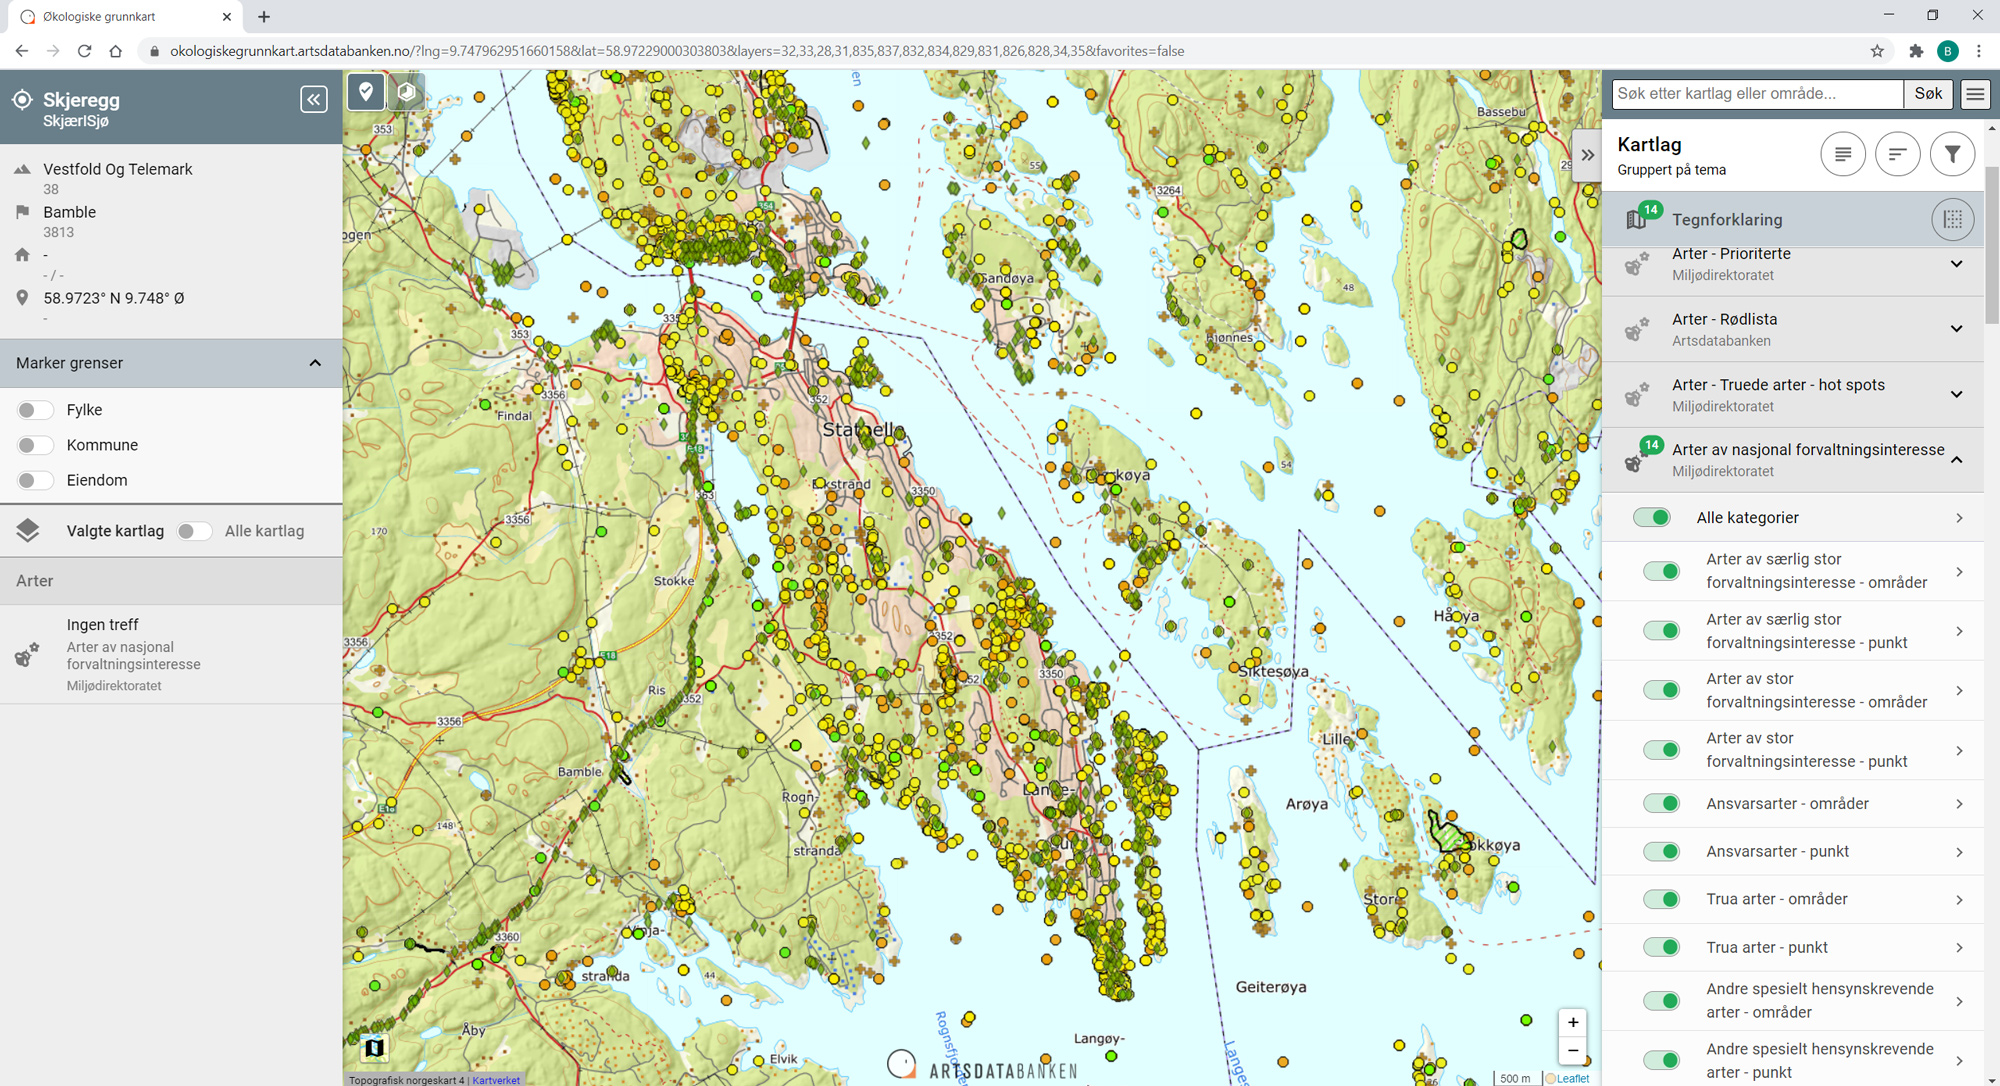The width and height of the screenshot is (2000, 1086).
Task: Collapse the Marker grenser section
Action: [x=315, y=363]
